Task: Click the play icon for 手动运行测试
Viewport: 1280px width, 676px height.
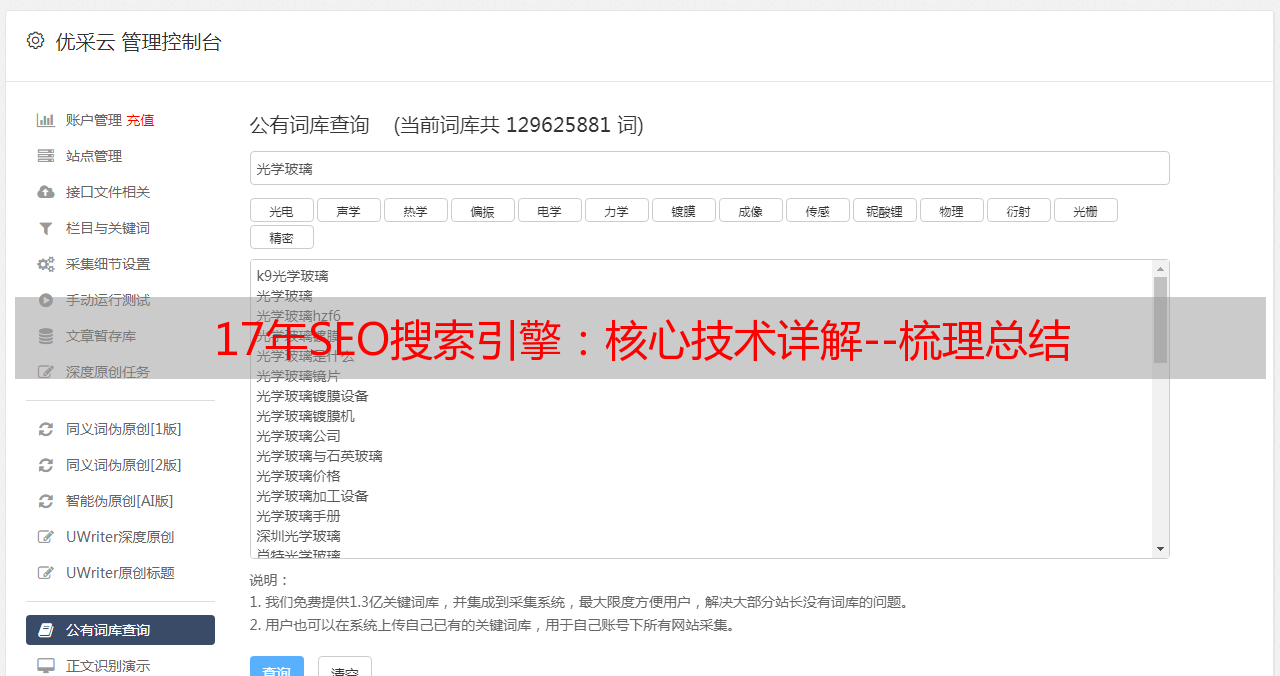Action: point(46,300)
